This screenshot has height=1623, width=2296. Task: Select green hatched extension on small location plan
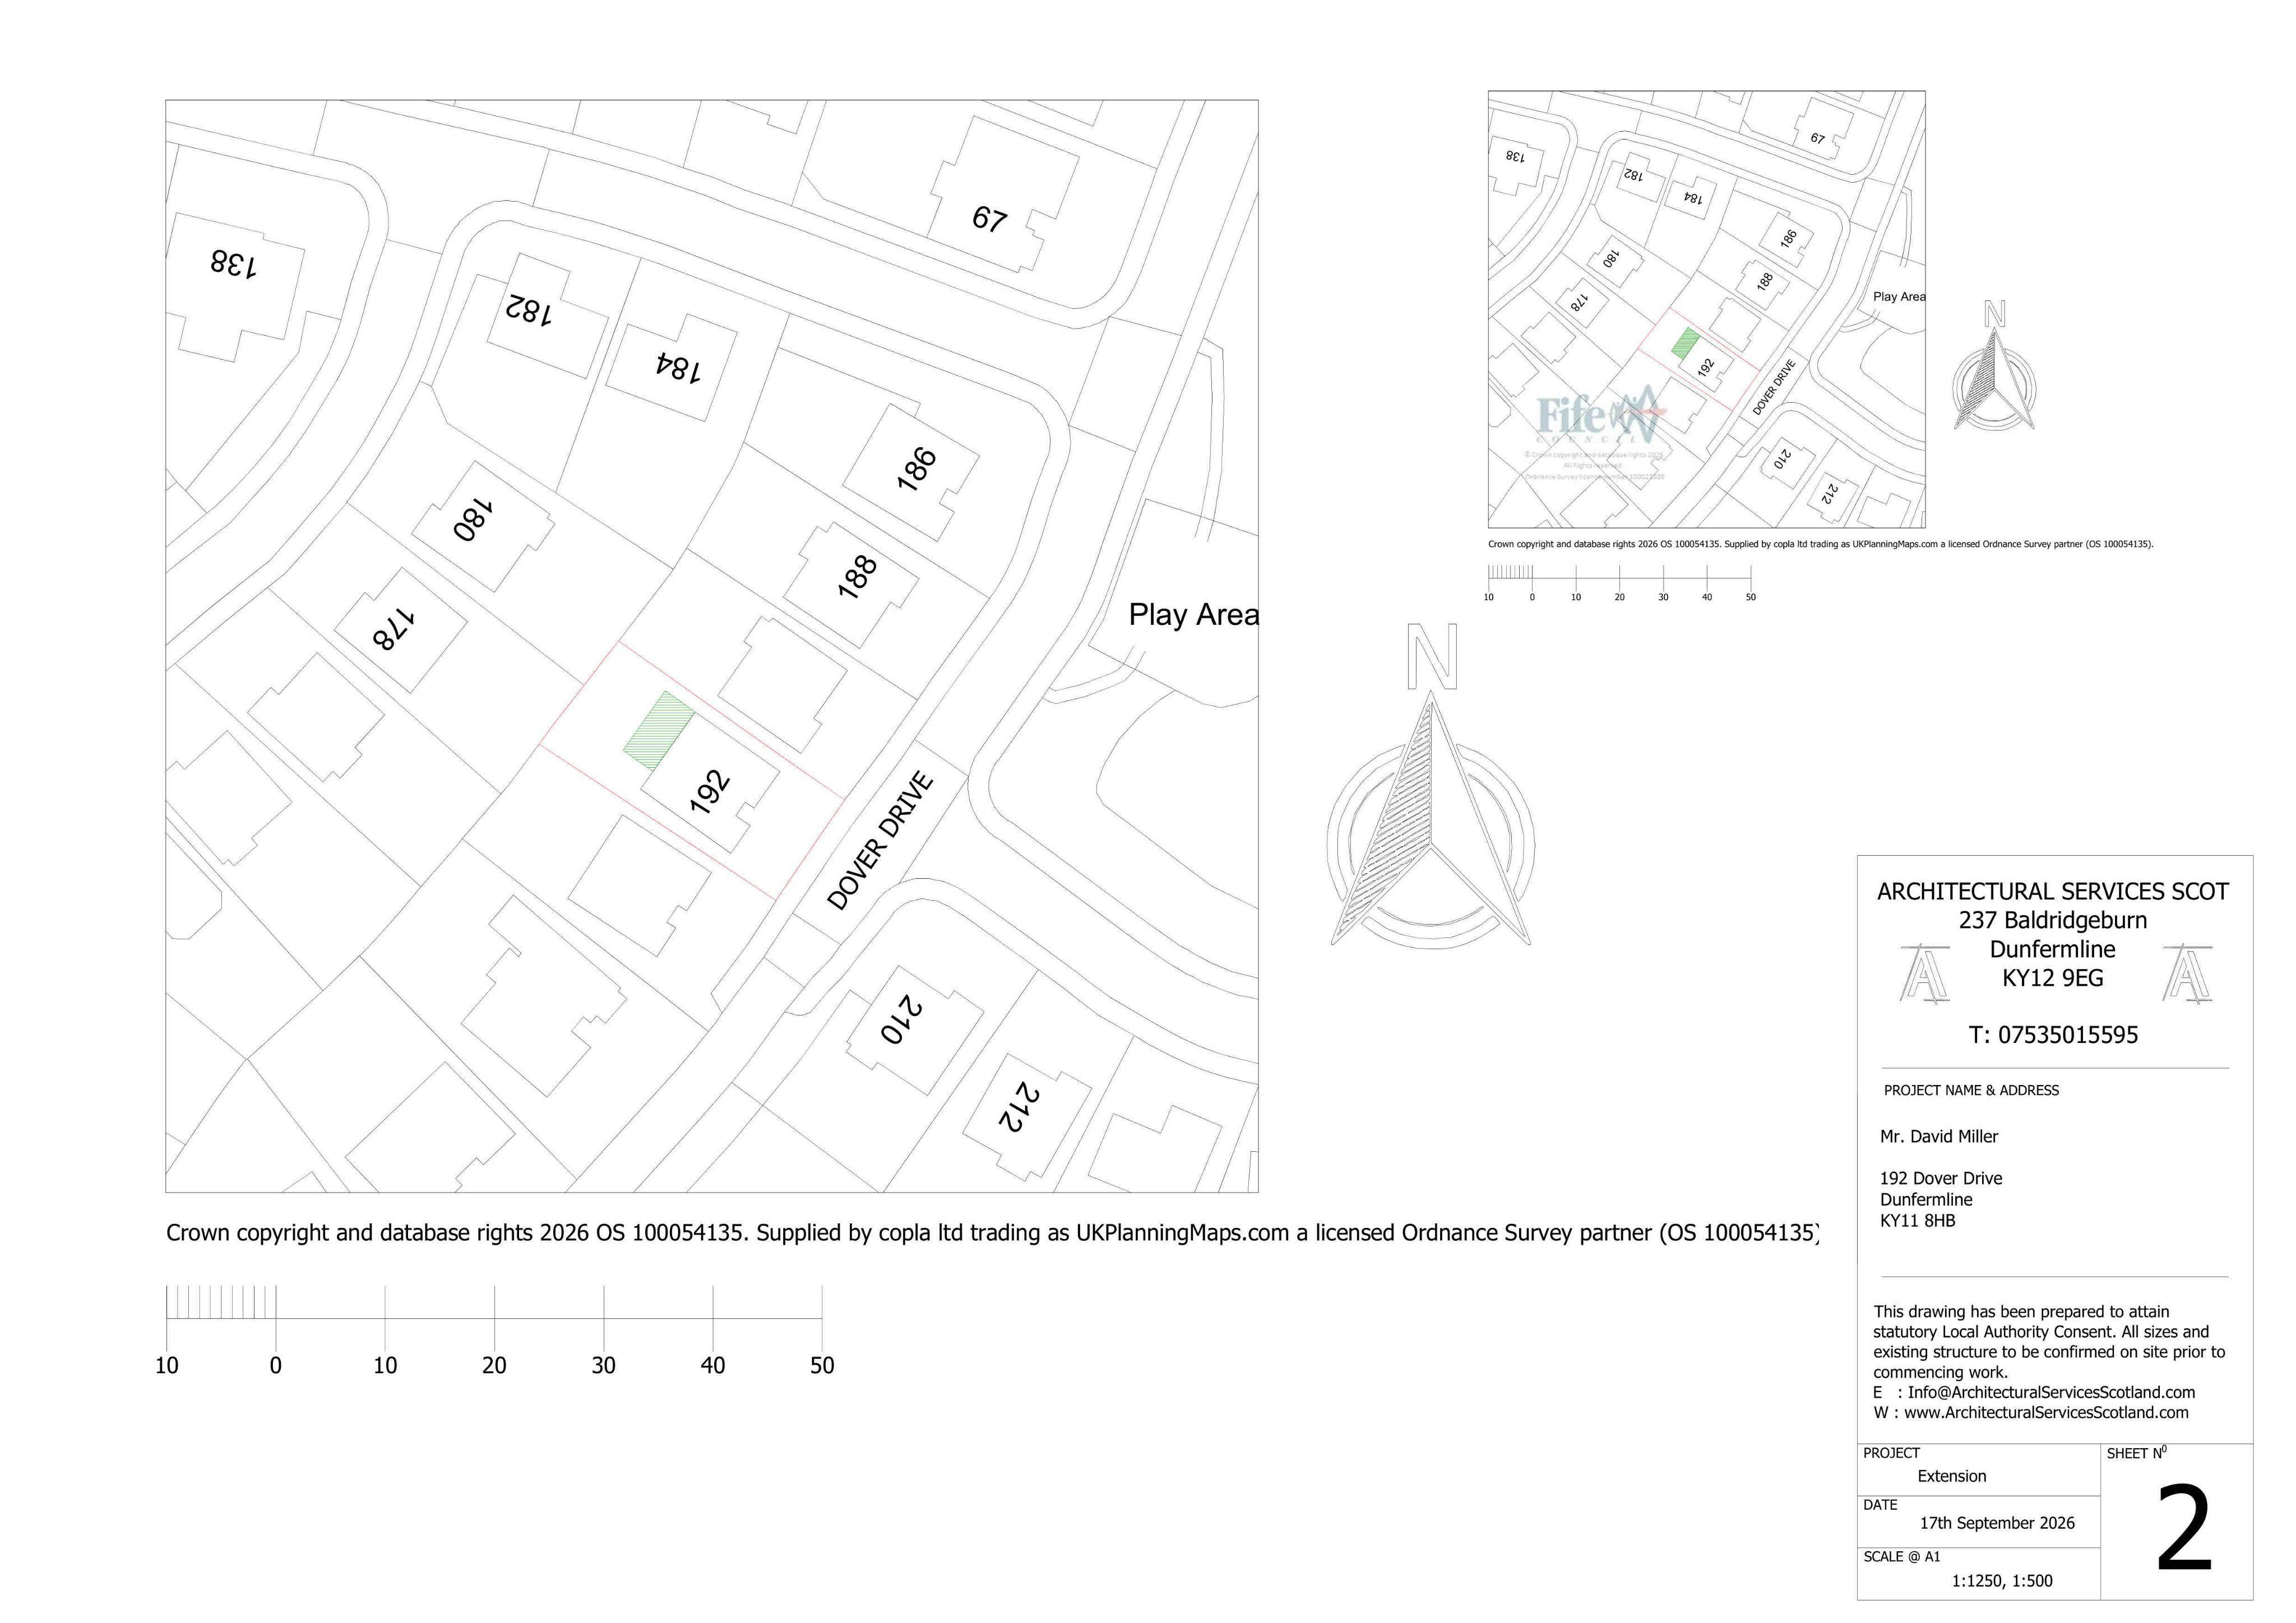pyautogui.click(x=1686, y=344)
